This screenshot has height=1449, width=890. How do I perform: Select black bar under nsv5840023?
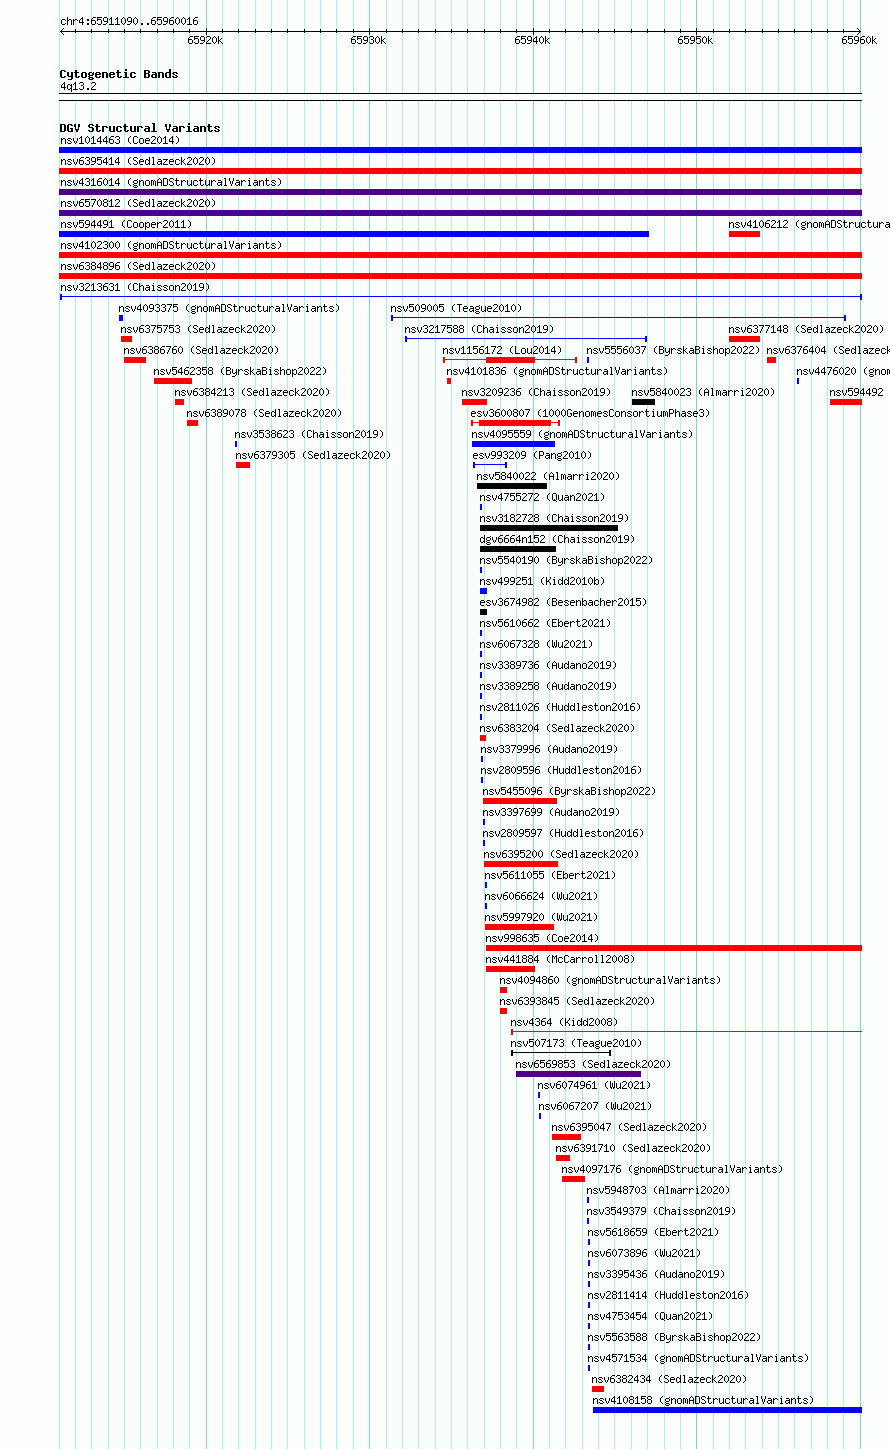pyautogui.click(x=643, y=402)
